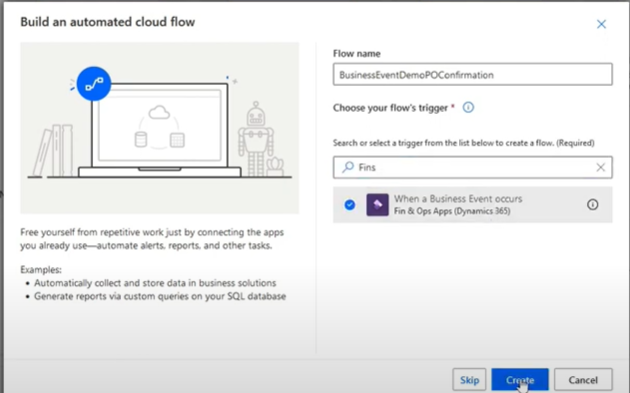Open info for When a Business Event occurs trigger

(592, 205)
